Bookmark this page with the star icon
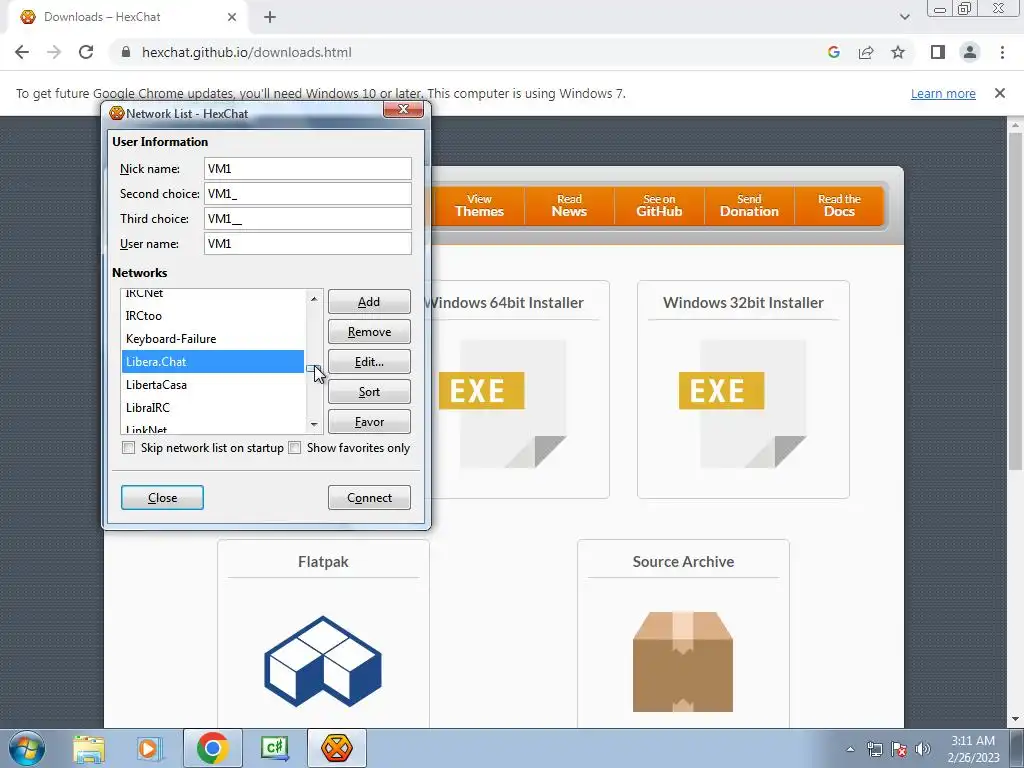The image size is (1024, 768). [x=898, y=52]
